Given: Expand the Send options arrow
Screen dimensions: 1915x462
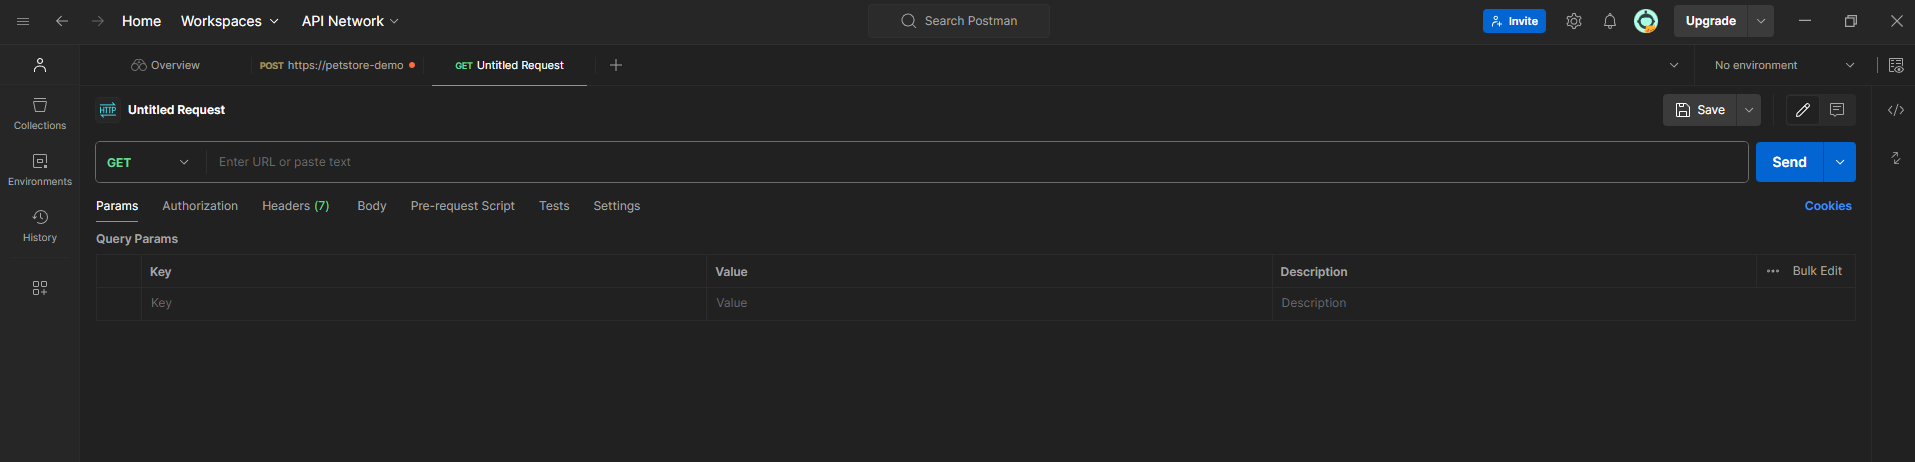Looking at the screenshot, I should (x=1840, y=162).
